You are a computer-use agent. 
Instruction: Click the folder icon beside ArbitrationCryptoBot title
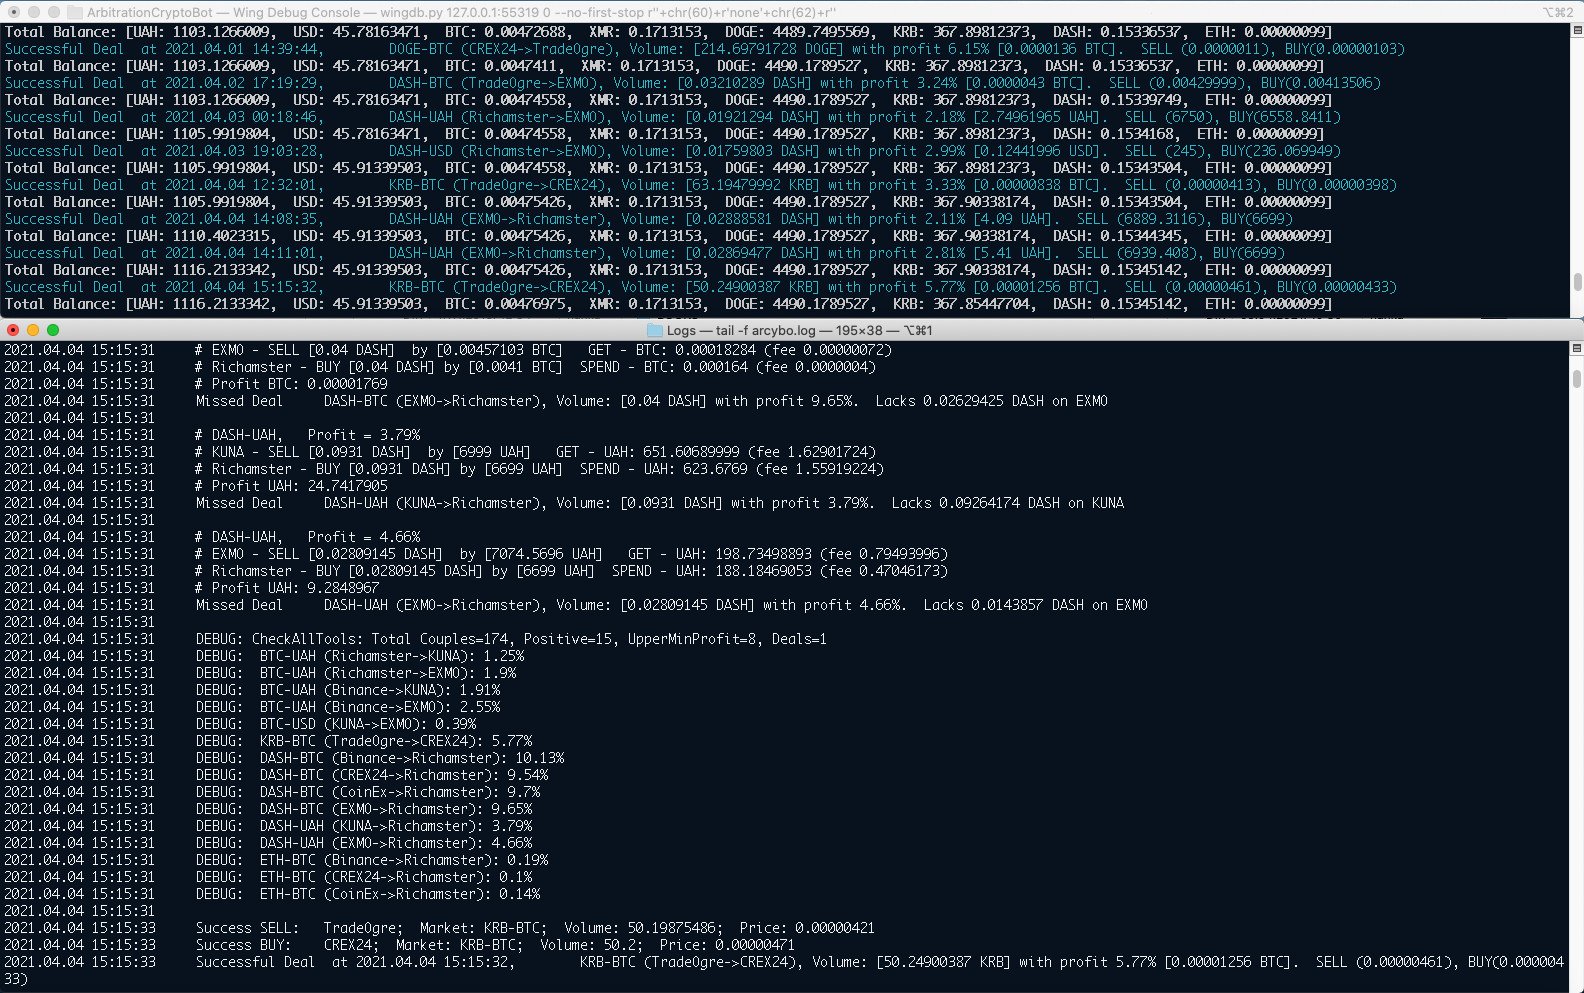pyautogui.click(x=74, y=13)
